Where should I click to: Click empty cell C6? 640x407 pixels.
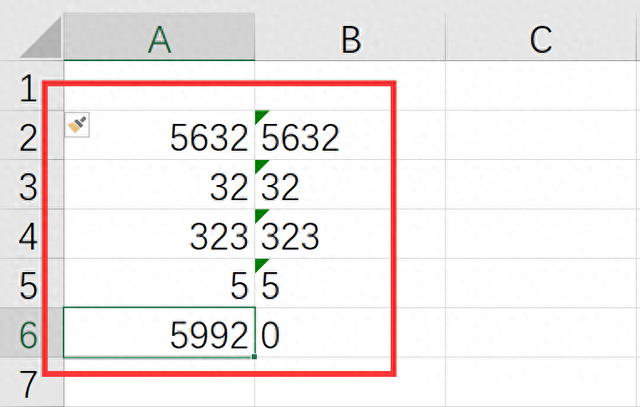click(541, 333)
